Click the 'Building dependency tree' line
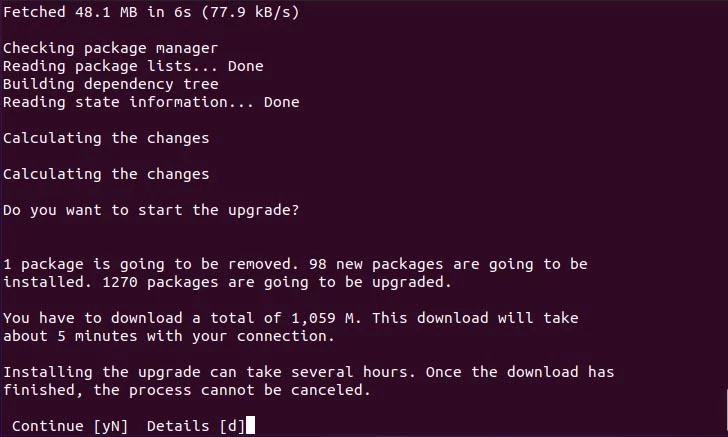The width and height of the screenshot is (728, 437). (110, 84)
